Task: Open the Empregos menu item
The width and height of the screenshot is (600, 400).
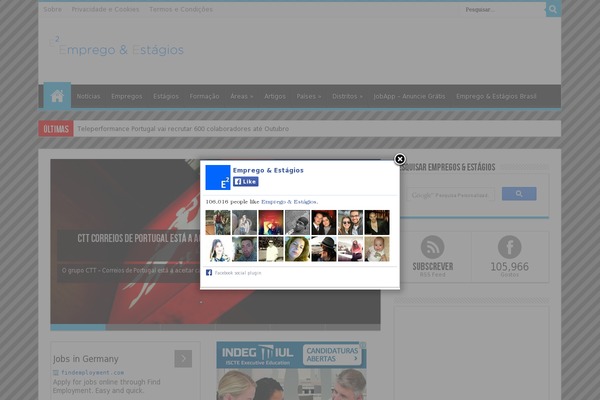Action: [x=127, y=96]
